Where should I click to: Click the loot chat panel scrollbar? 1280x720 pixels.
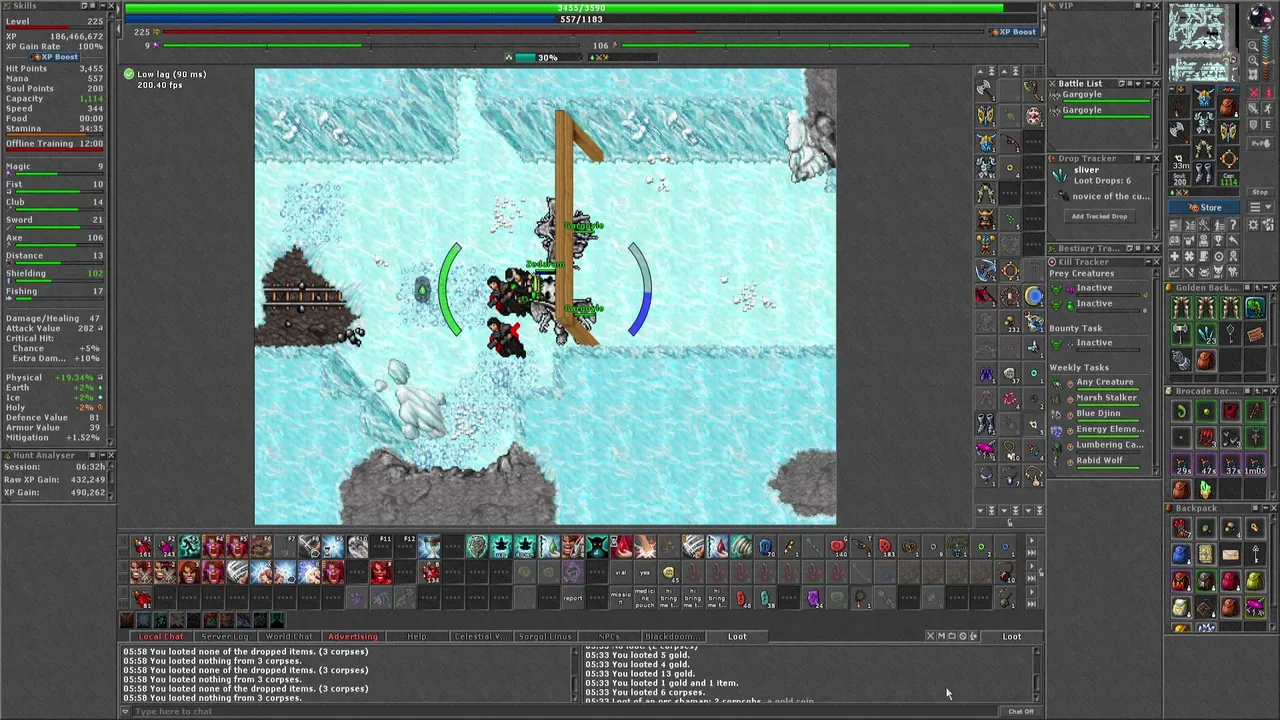(x=1037, y=674)
